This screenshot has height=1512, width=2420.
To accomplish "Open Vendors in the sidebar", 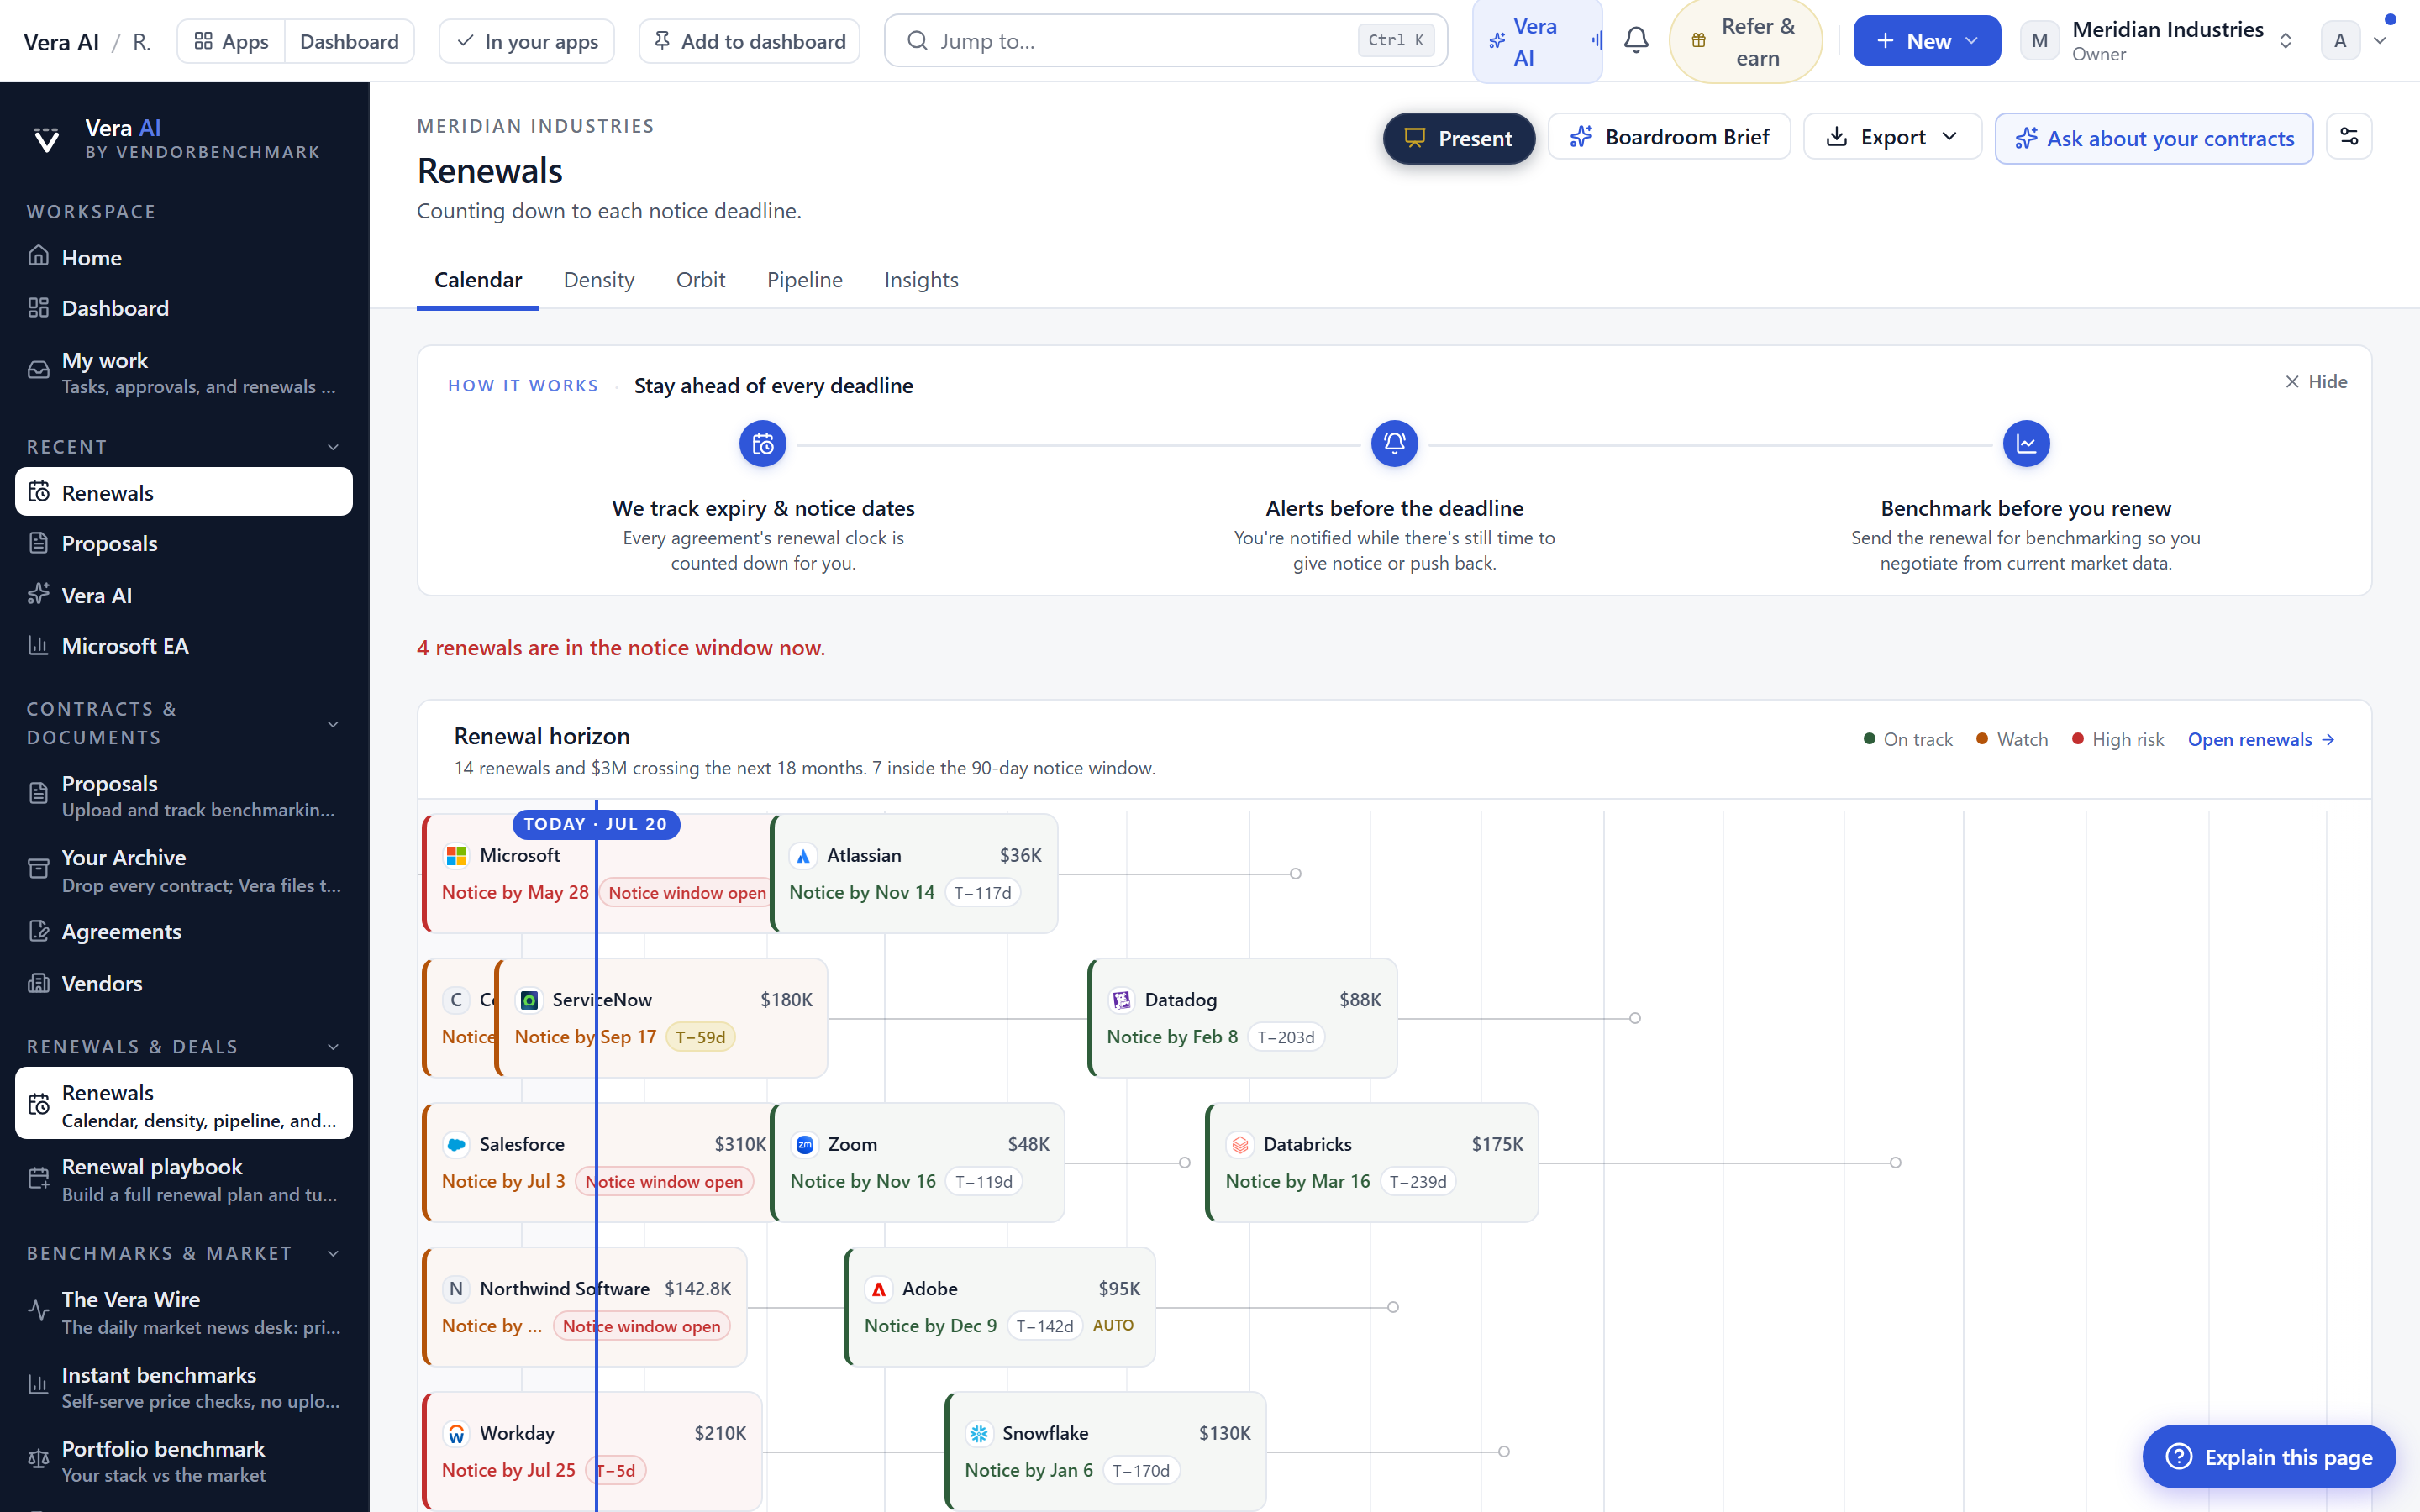I will click(x=184, y=983).
